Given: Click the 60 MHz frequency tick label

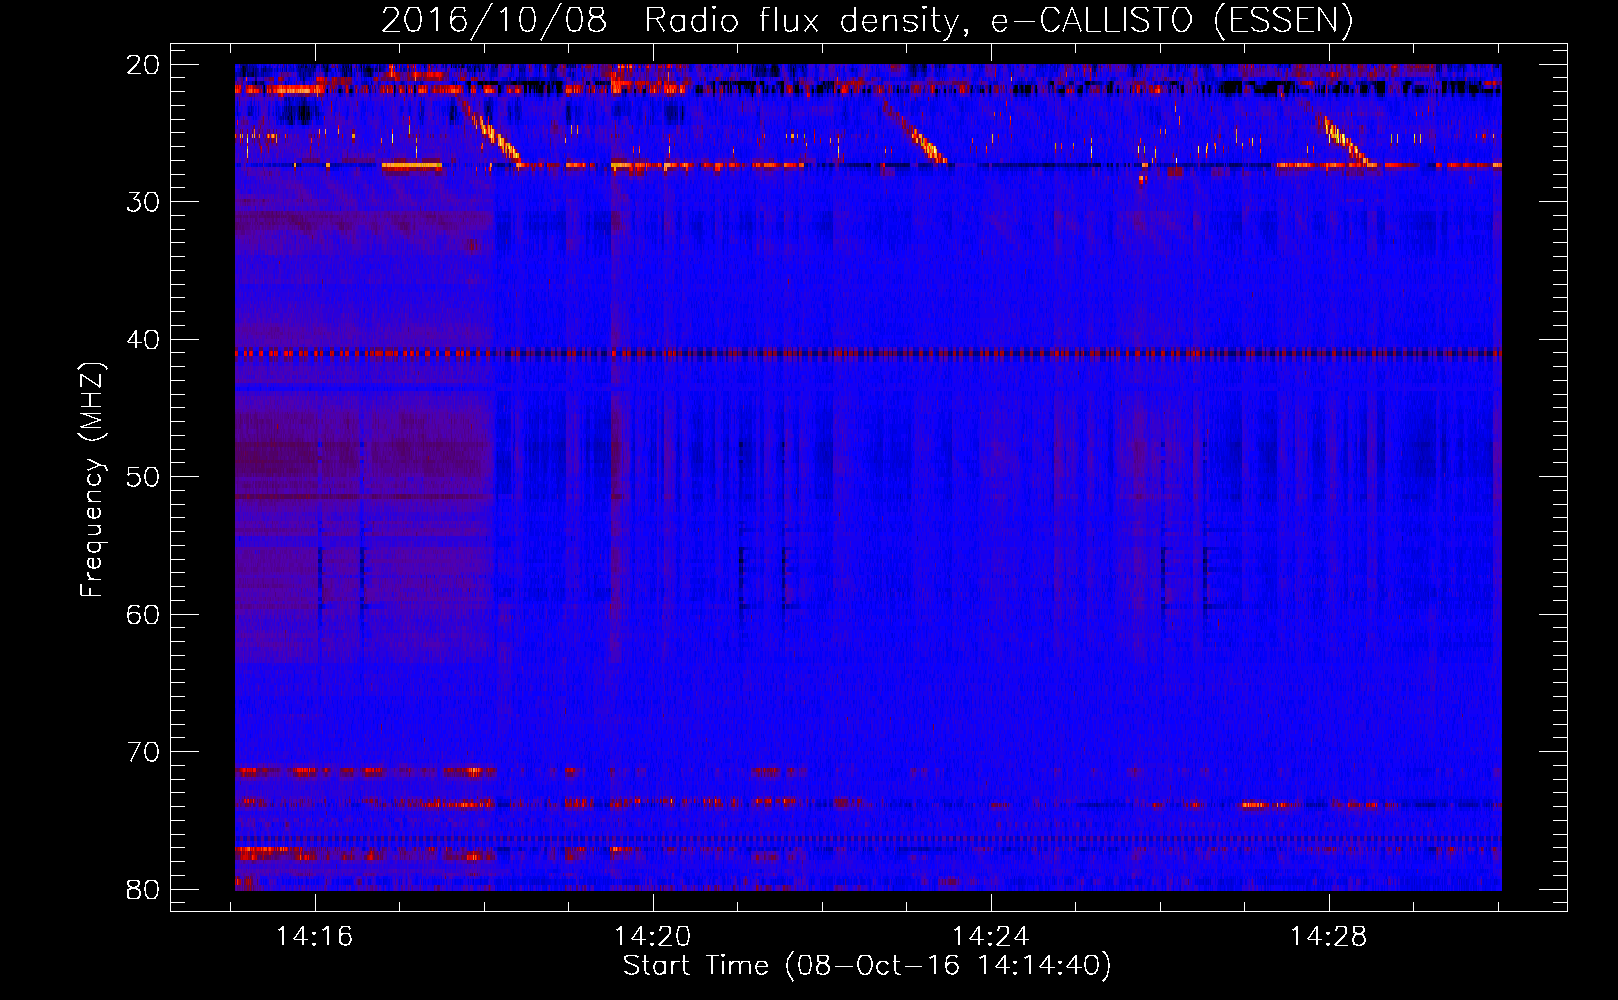Looking at the screenshot, I should pyautogui.click(x=143, y=614).
